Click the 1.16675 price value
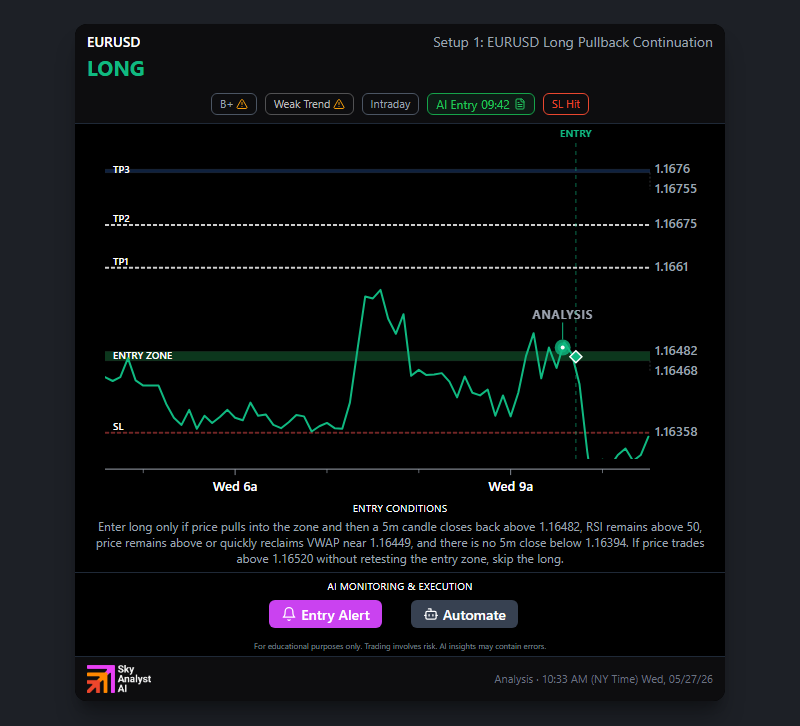The height and width of the screenshot is (726, 800). click(x=676, y=223)
